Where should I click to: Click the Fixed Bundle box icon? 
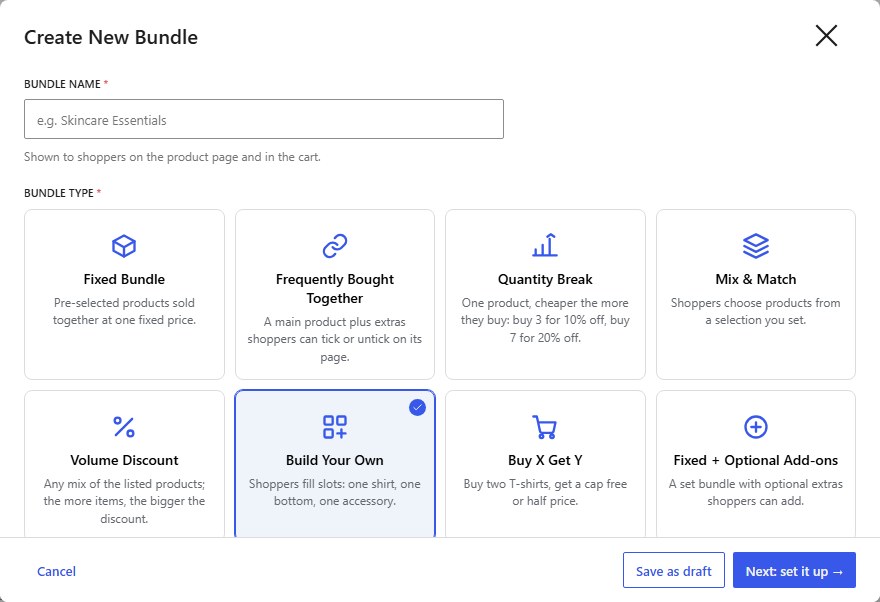[x=124, y=246]
